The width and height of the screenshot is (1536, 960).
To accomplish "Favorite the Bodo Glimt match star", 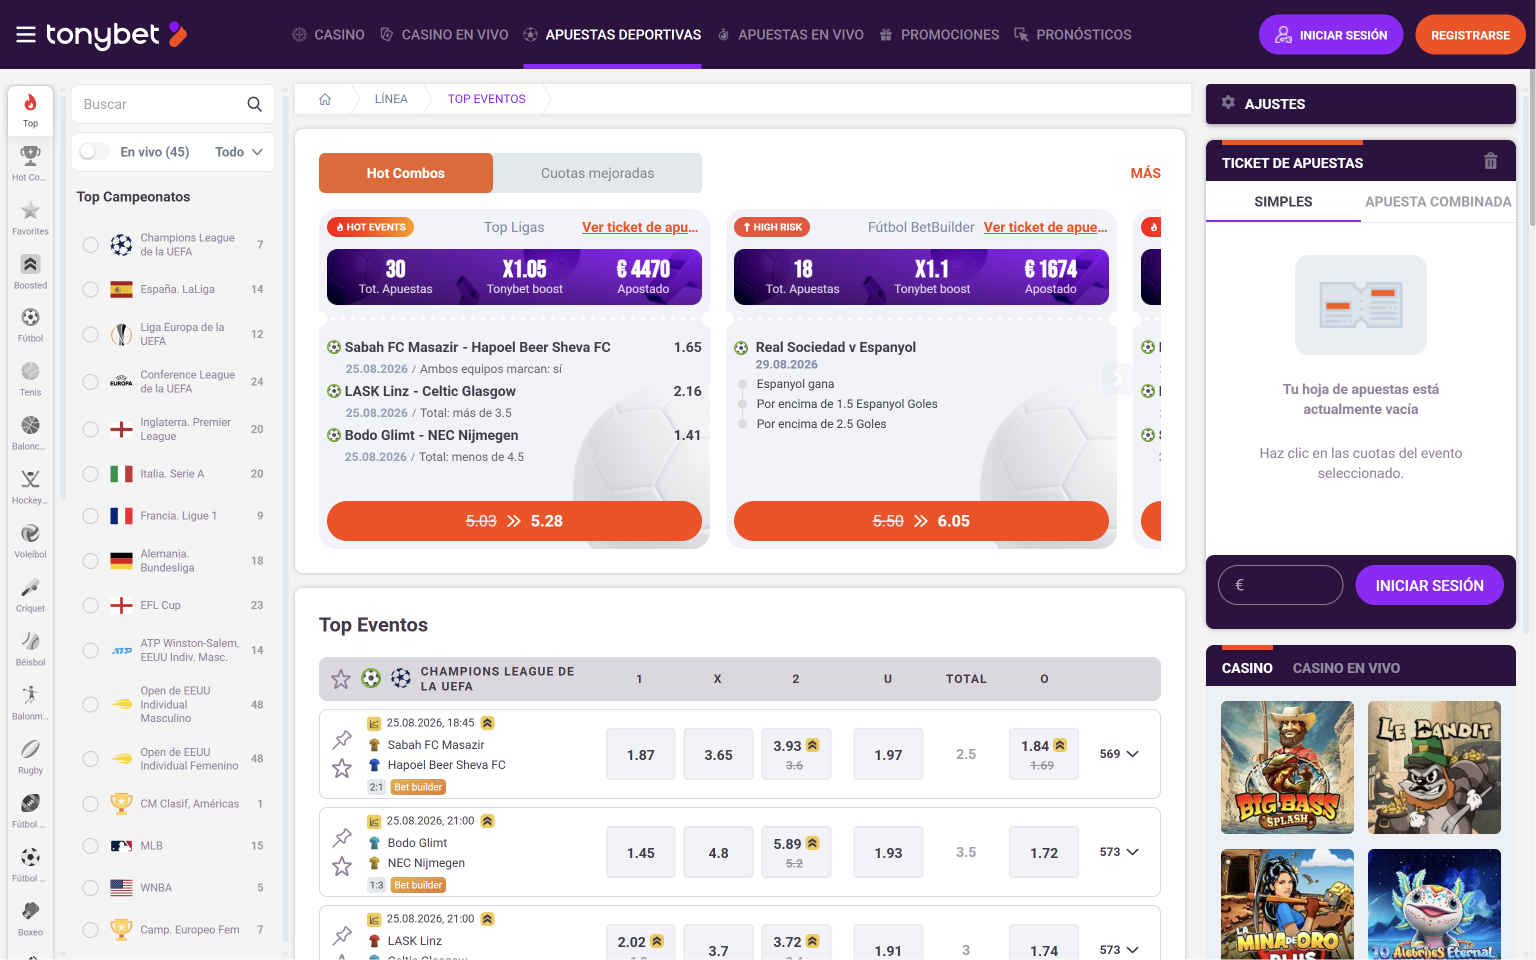I will coord(342,866).
